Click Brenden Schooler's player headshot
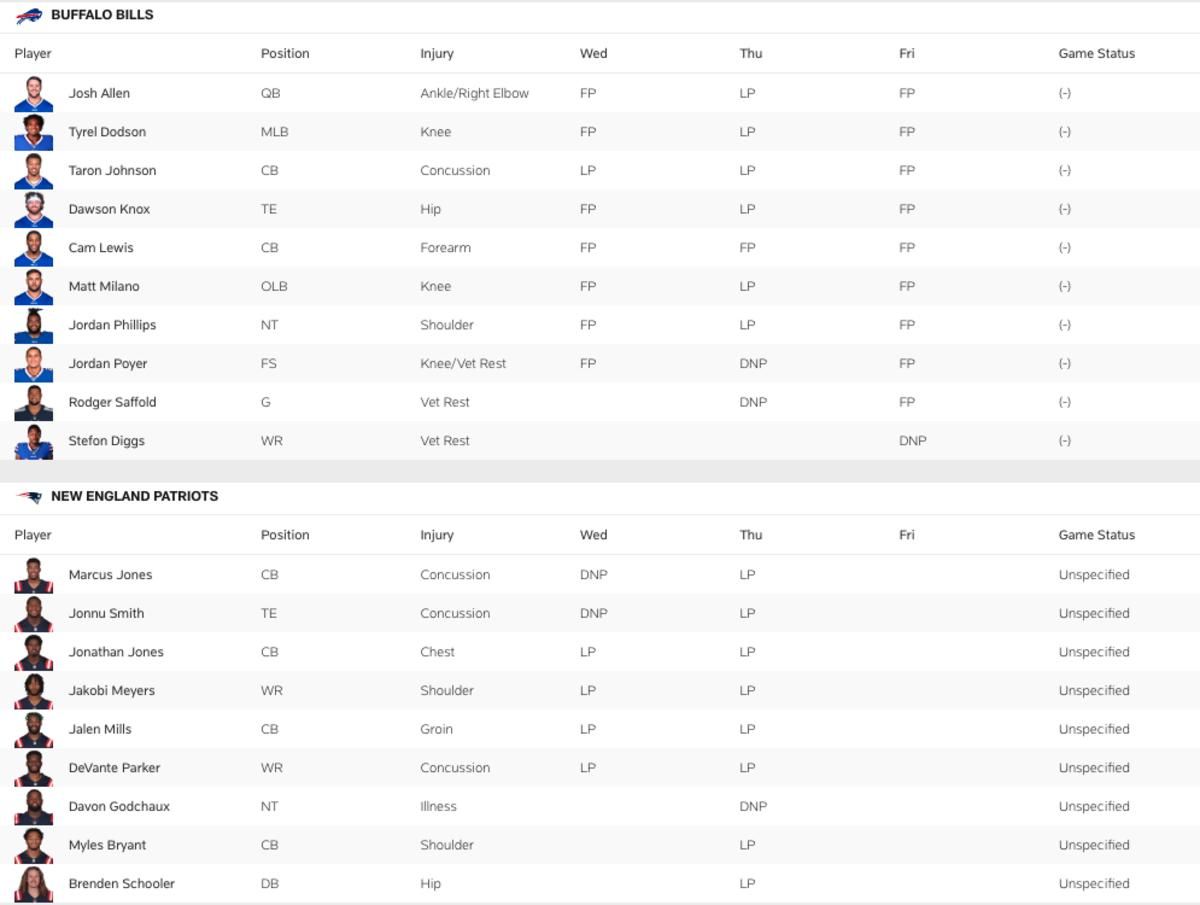This screenshot has width=1200, height=905. coord(34,884)
